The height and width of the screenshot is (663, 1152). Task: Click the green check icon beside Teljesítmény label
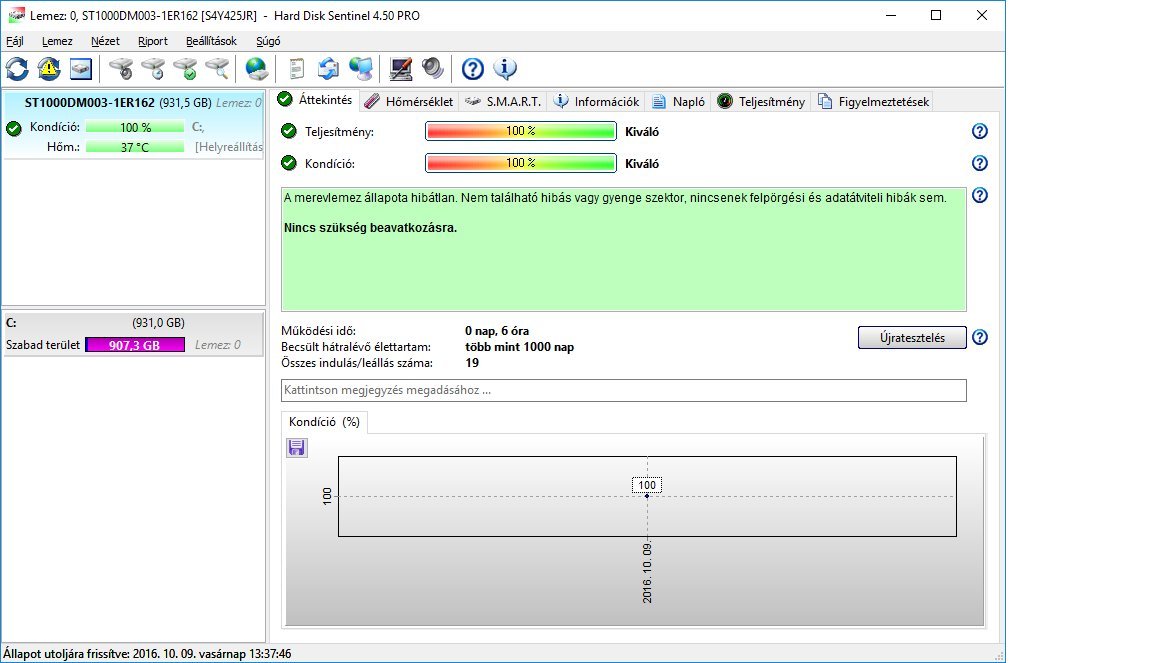[289, 132]
